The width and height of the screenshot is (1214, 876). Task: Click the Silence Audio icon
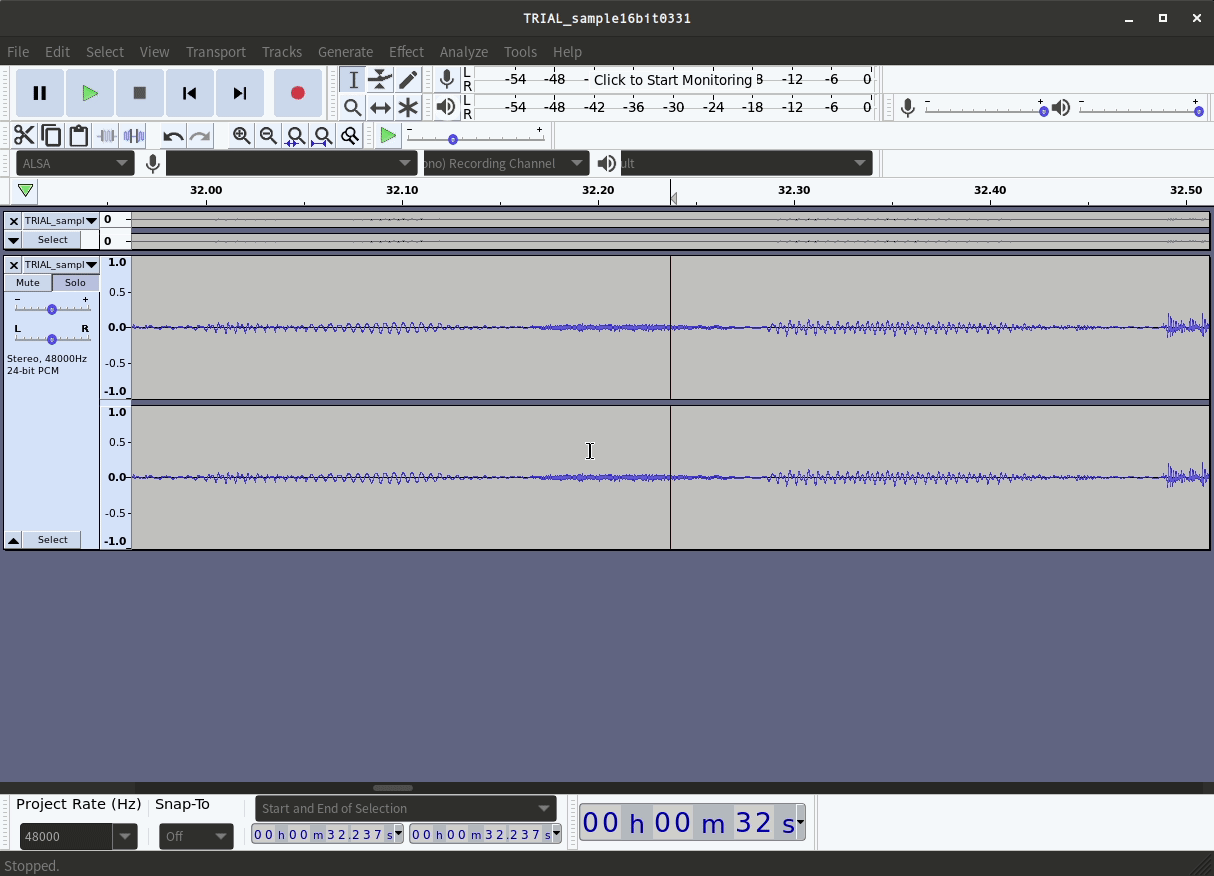pos(134,135)
